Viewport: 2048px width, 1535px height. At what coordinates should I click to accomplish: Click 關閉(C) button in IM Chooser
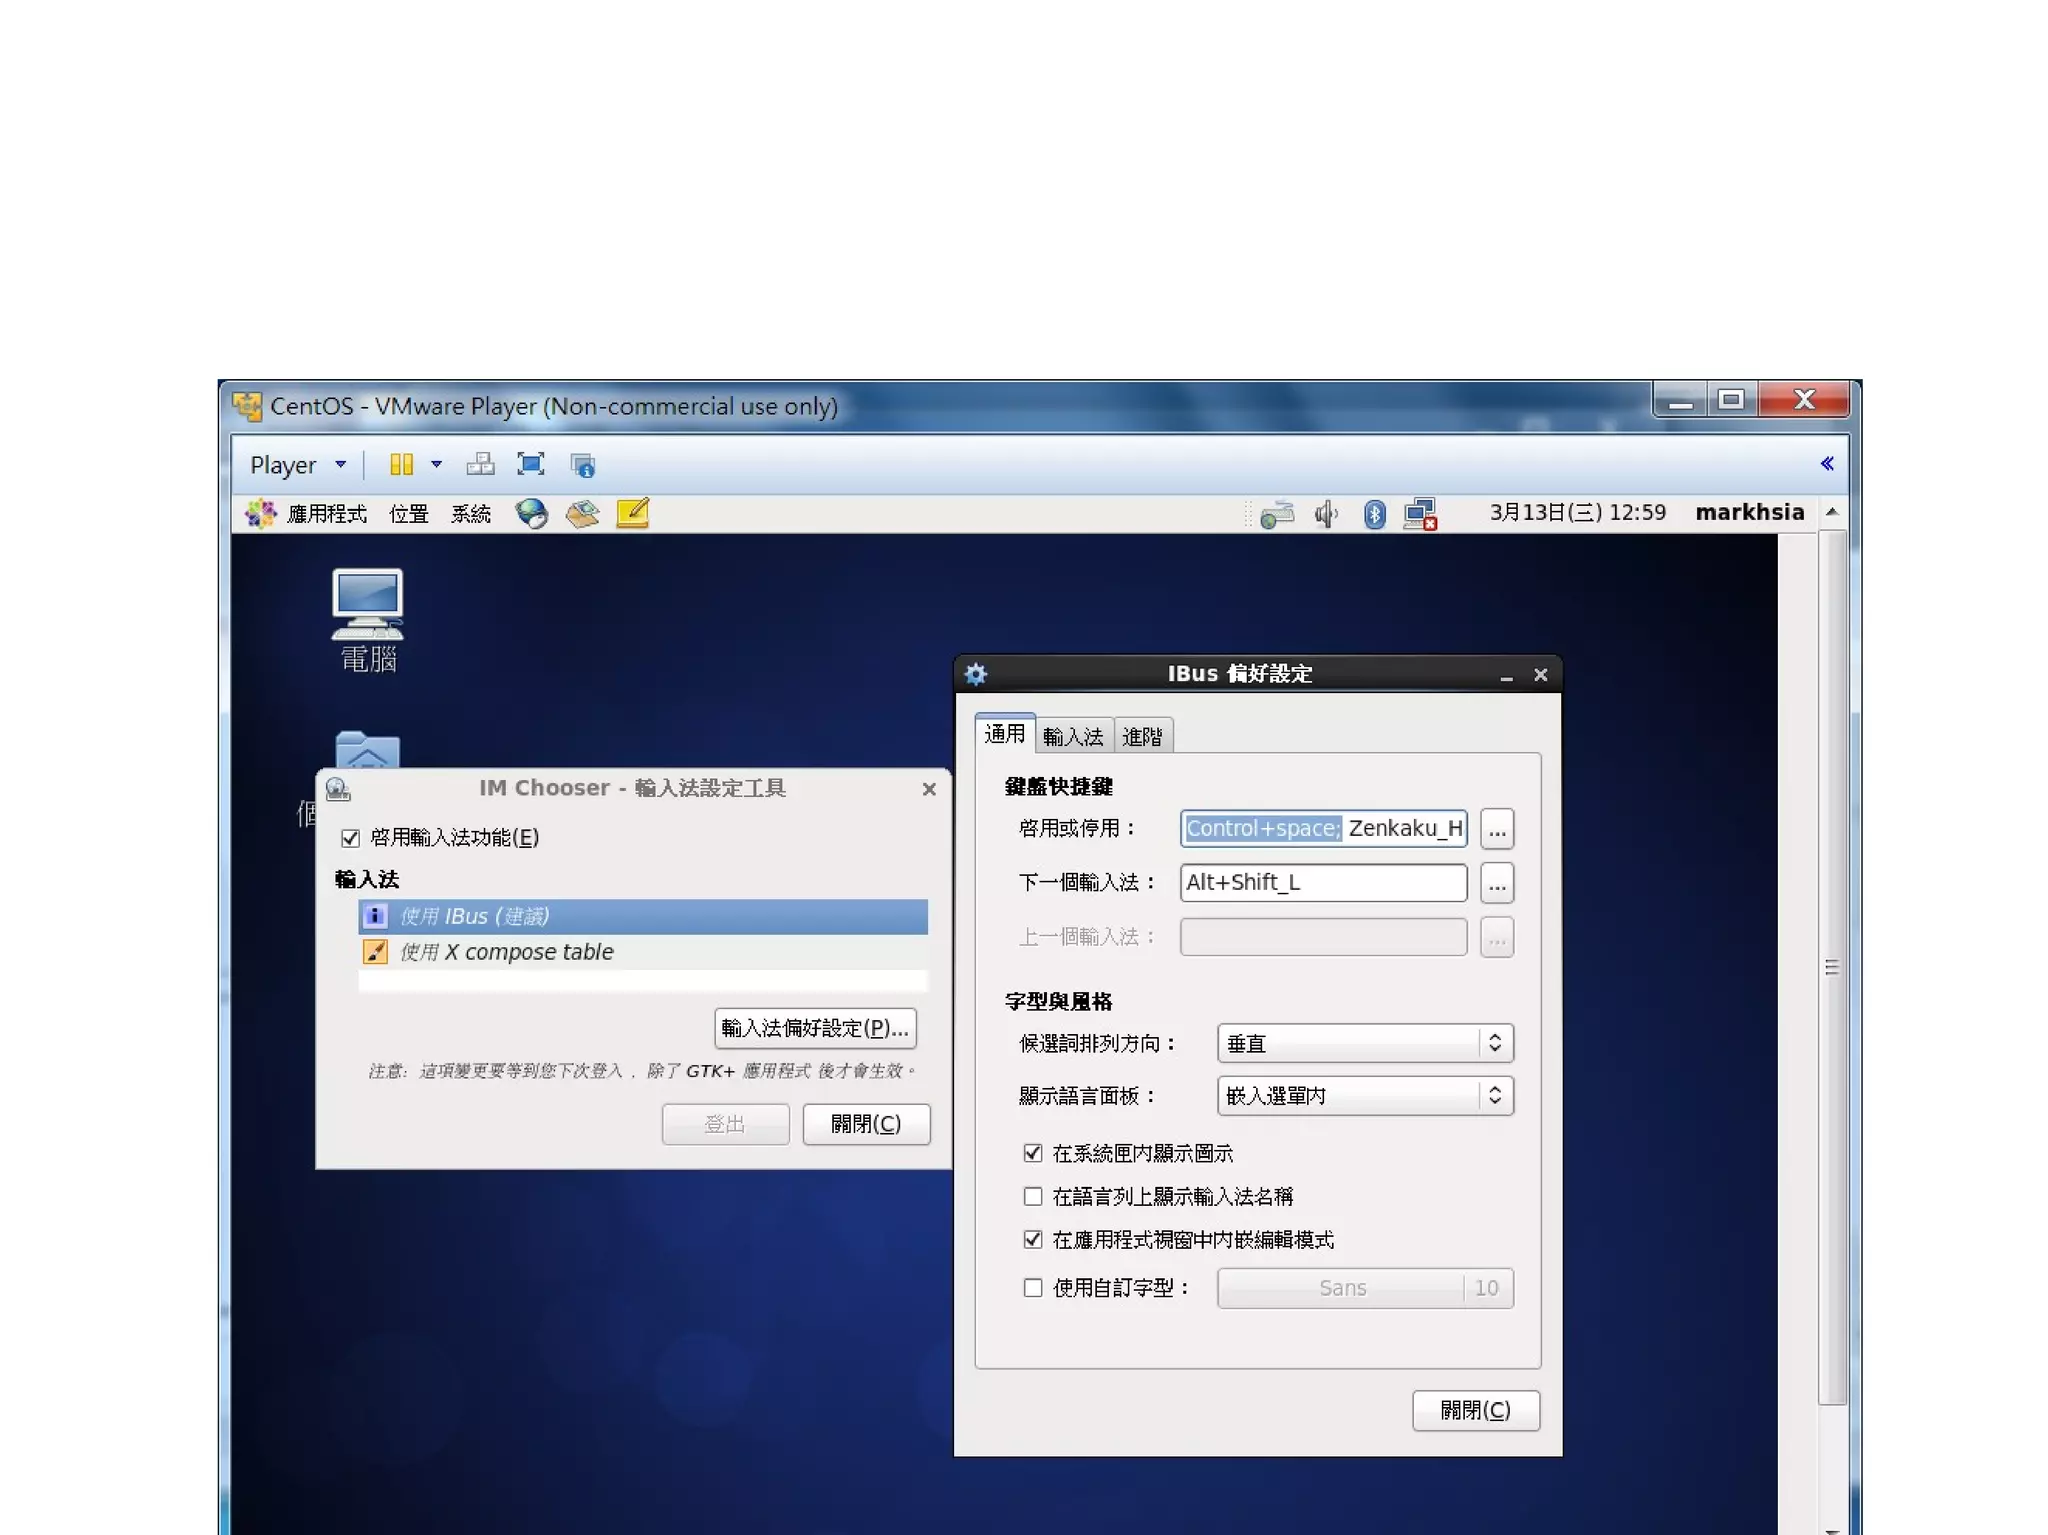point(866,1124)
